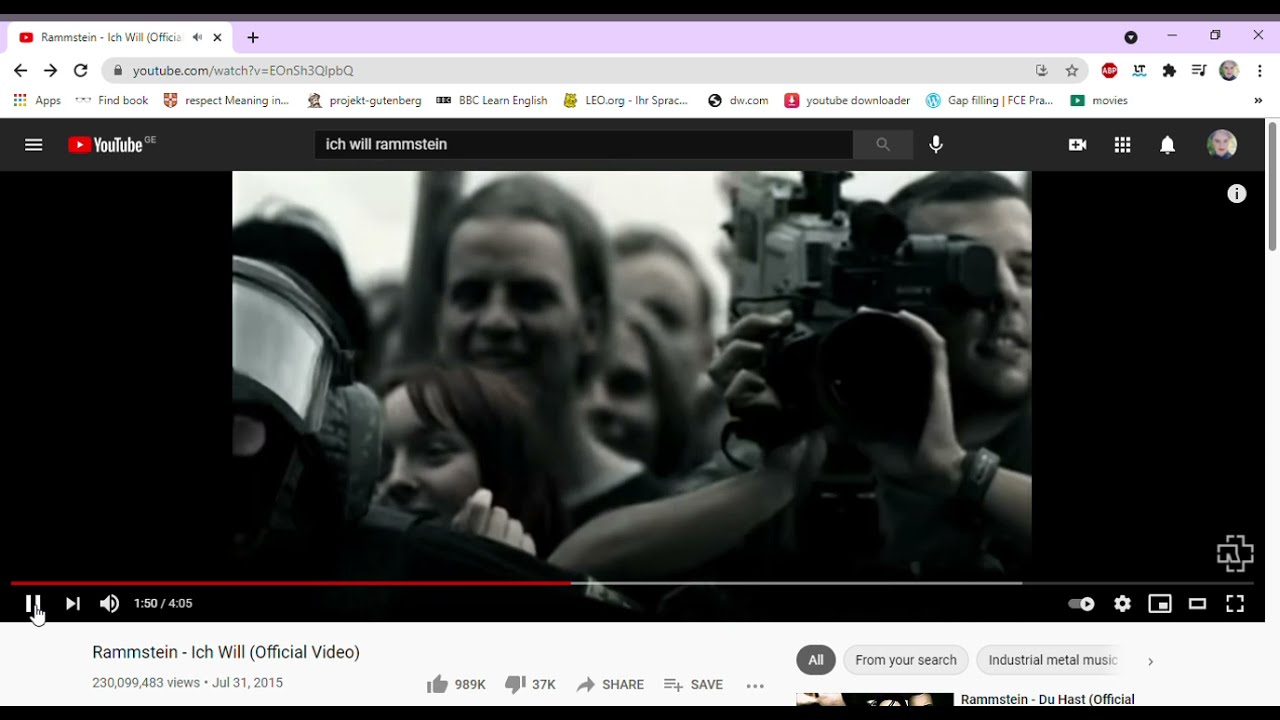Reload the page

(x=81, y=70)
